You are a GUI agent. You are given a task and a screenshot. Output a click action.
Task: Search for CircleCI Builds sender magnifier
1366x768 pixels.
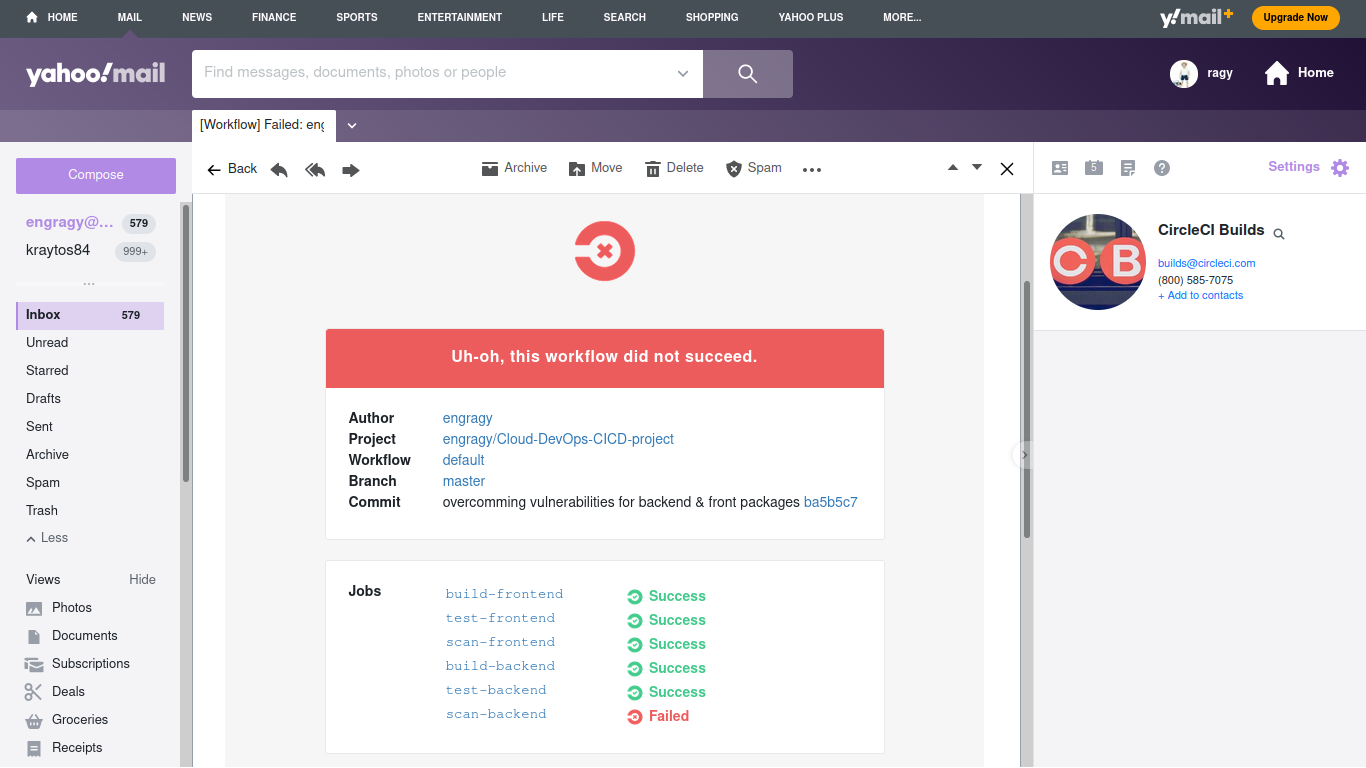coord(1279,233)
